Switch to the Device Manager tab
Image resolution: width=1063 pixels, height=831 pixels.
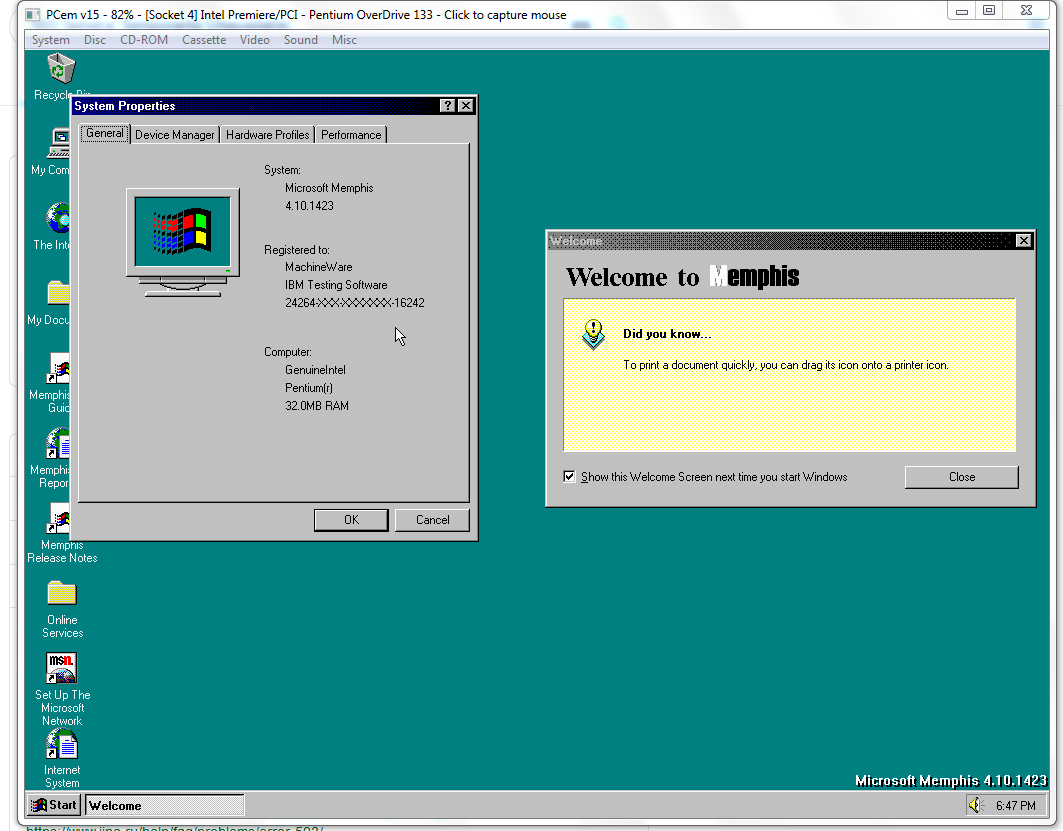pyautogui.click(x=175, y=135)
